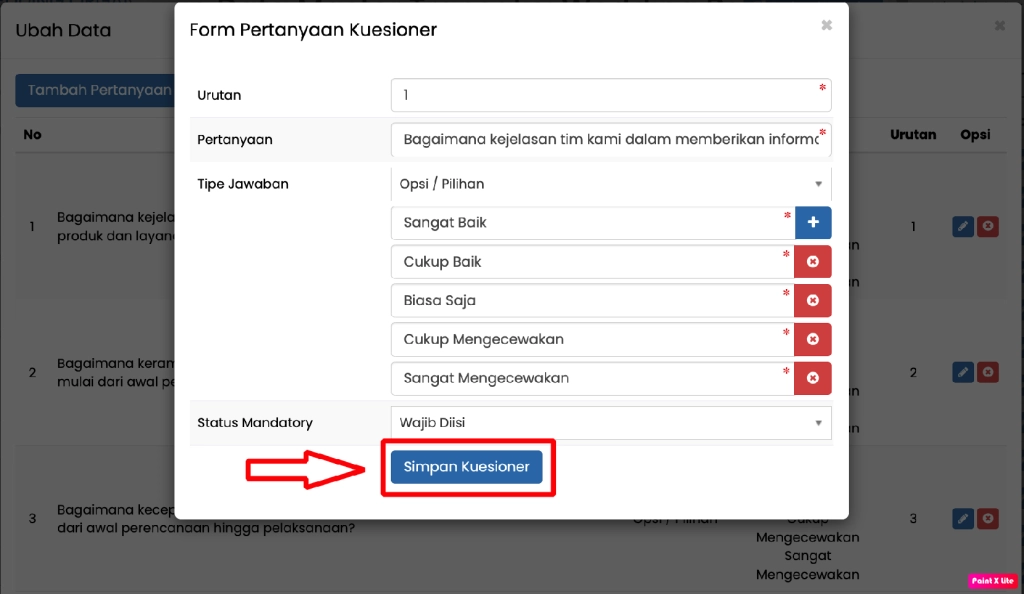This screenshot has height=594, width=1024.
Task: Edit question row 1 with pencil icon
Action: coord(962,227)
